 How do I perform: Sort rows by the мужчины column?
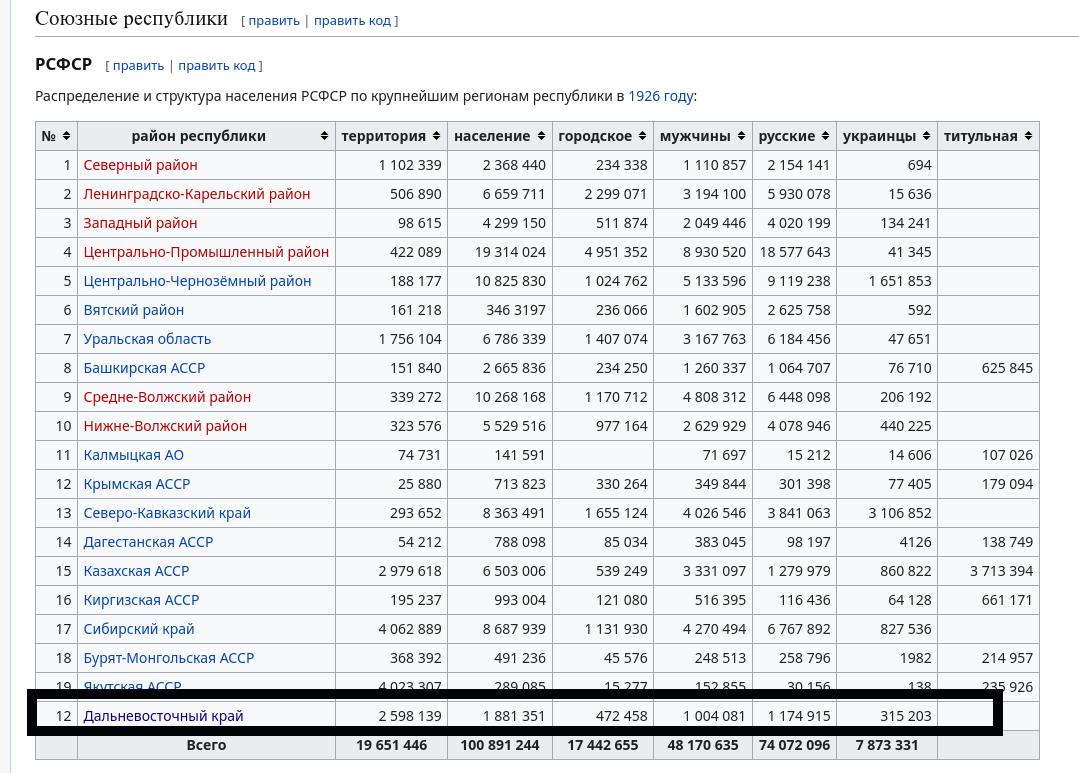tap(741, 136)
